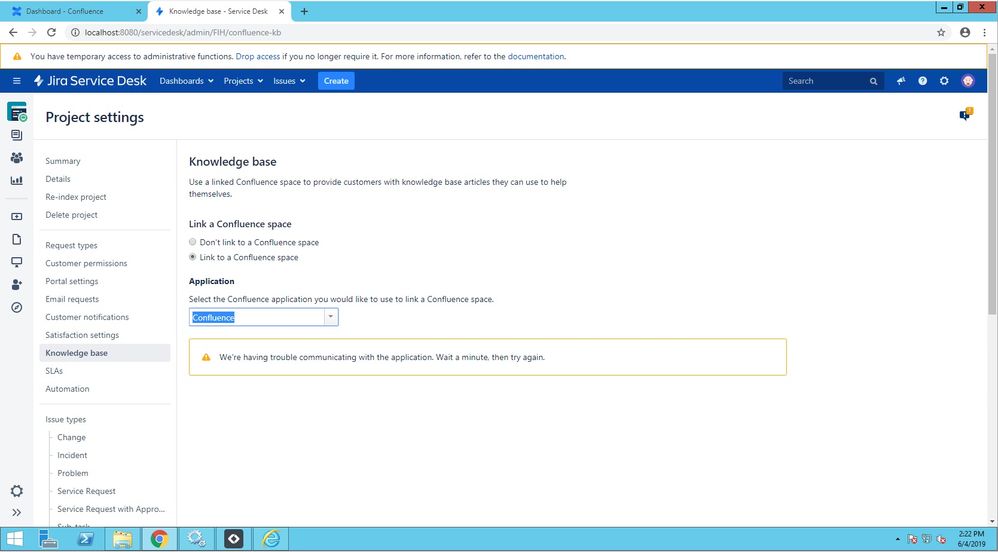Select the Problem issue type

point(73,473)
